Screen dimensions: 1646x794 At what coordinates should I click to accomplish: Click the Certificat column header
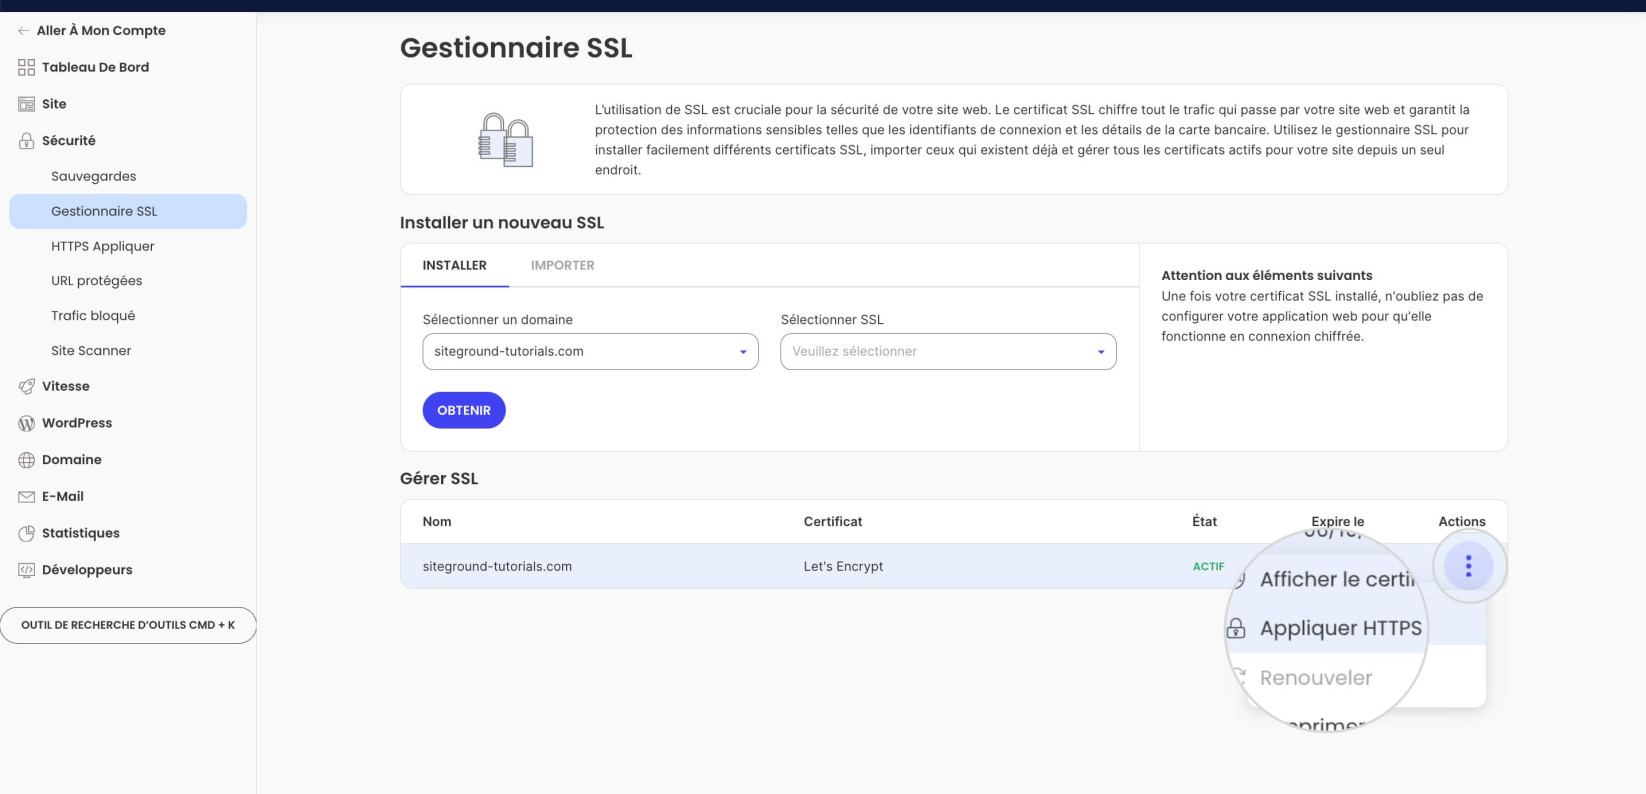pos(833,522)
